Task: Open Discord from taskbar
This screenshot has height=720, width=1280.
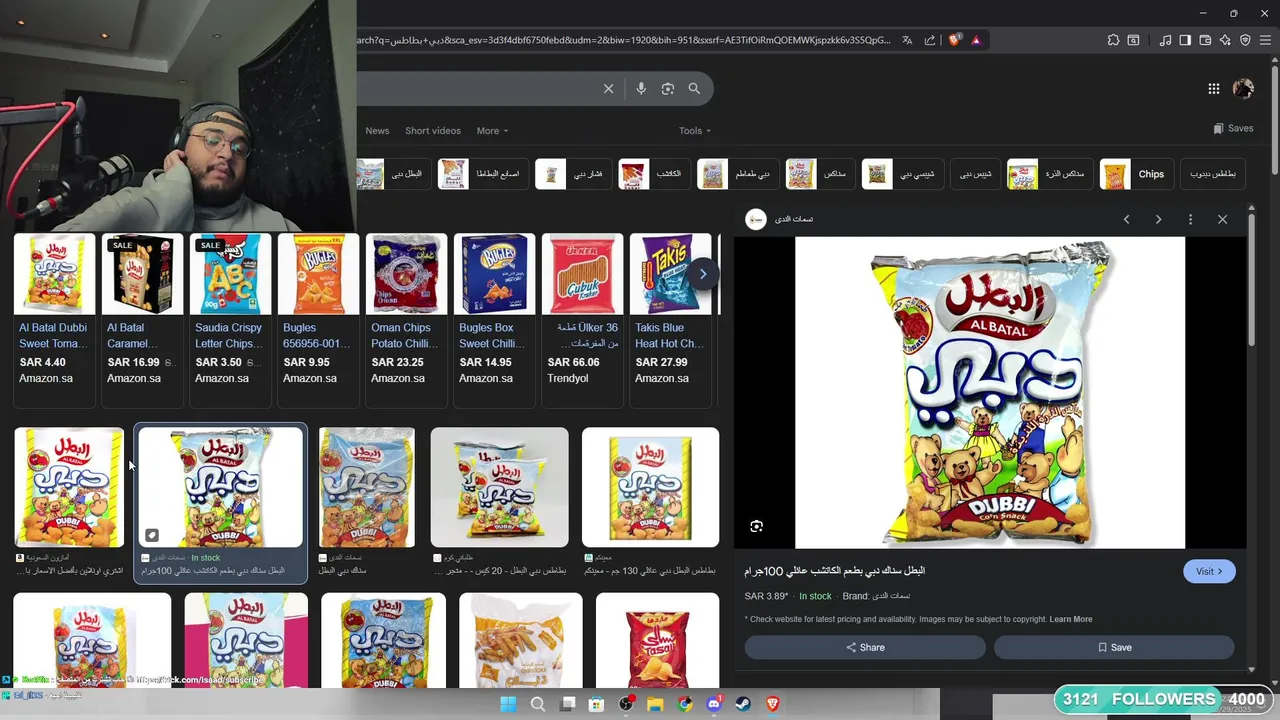Action: [714, 704]
